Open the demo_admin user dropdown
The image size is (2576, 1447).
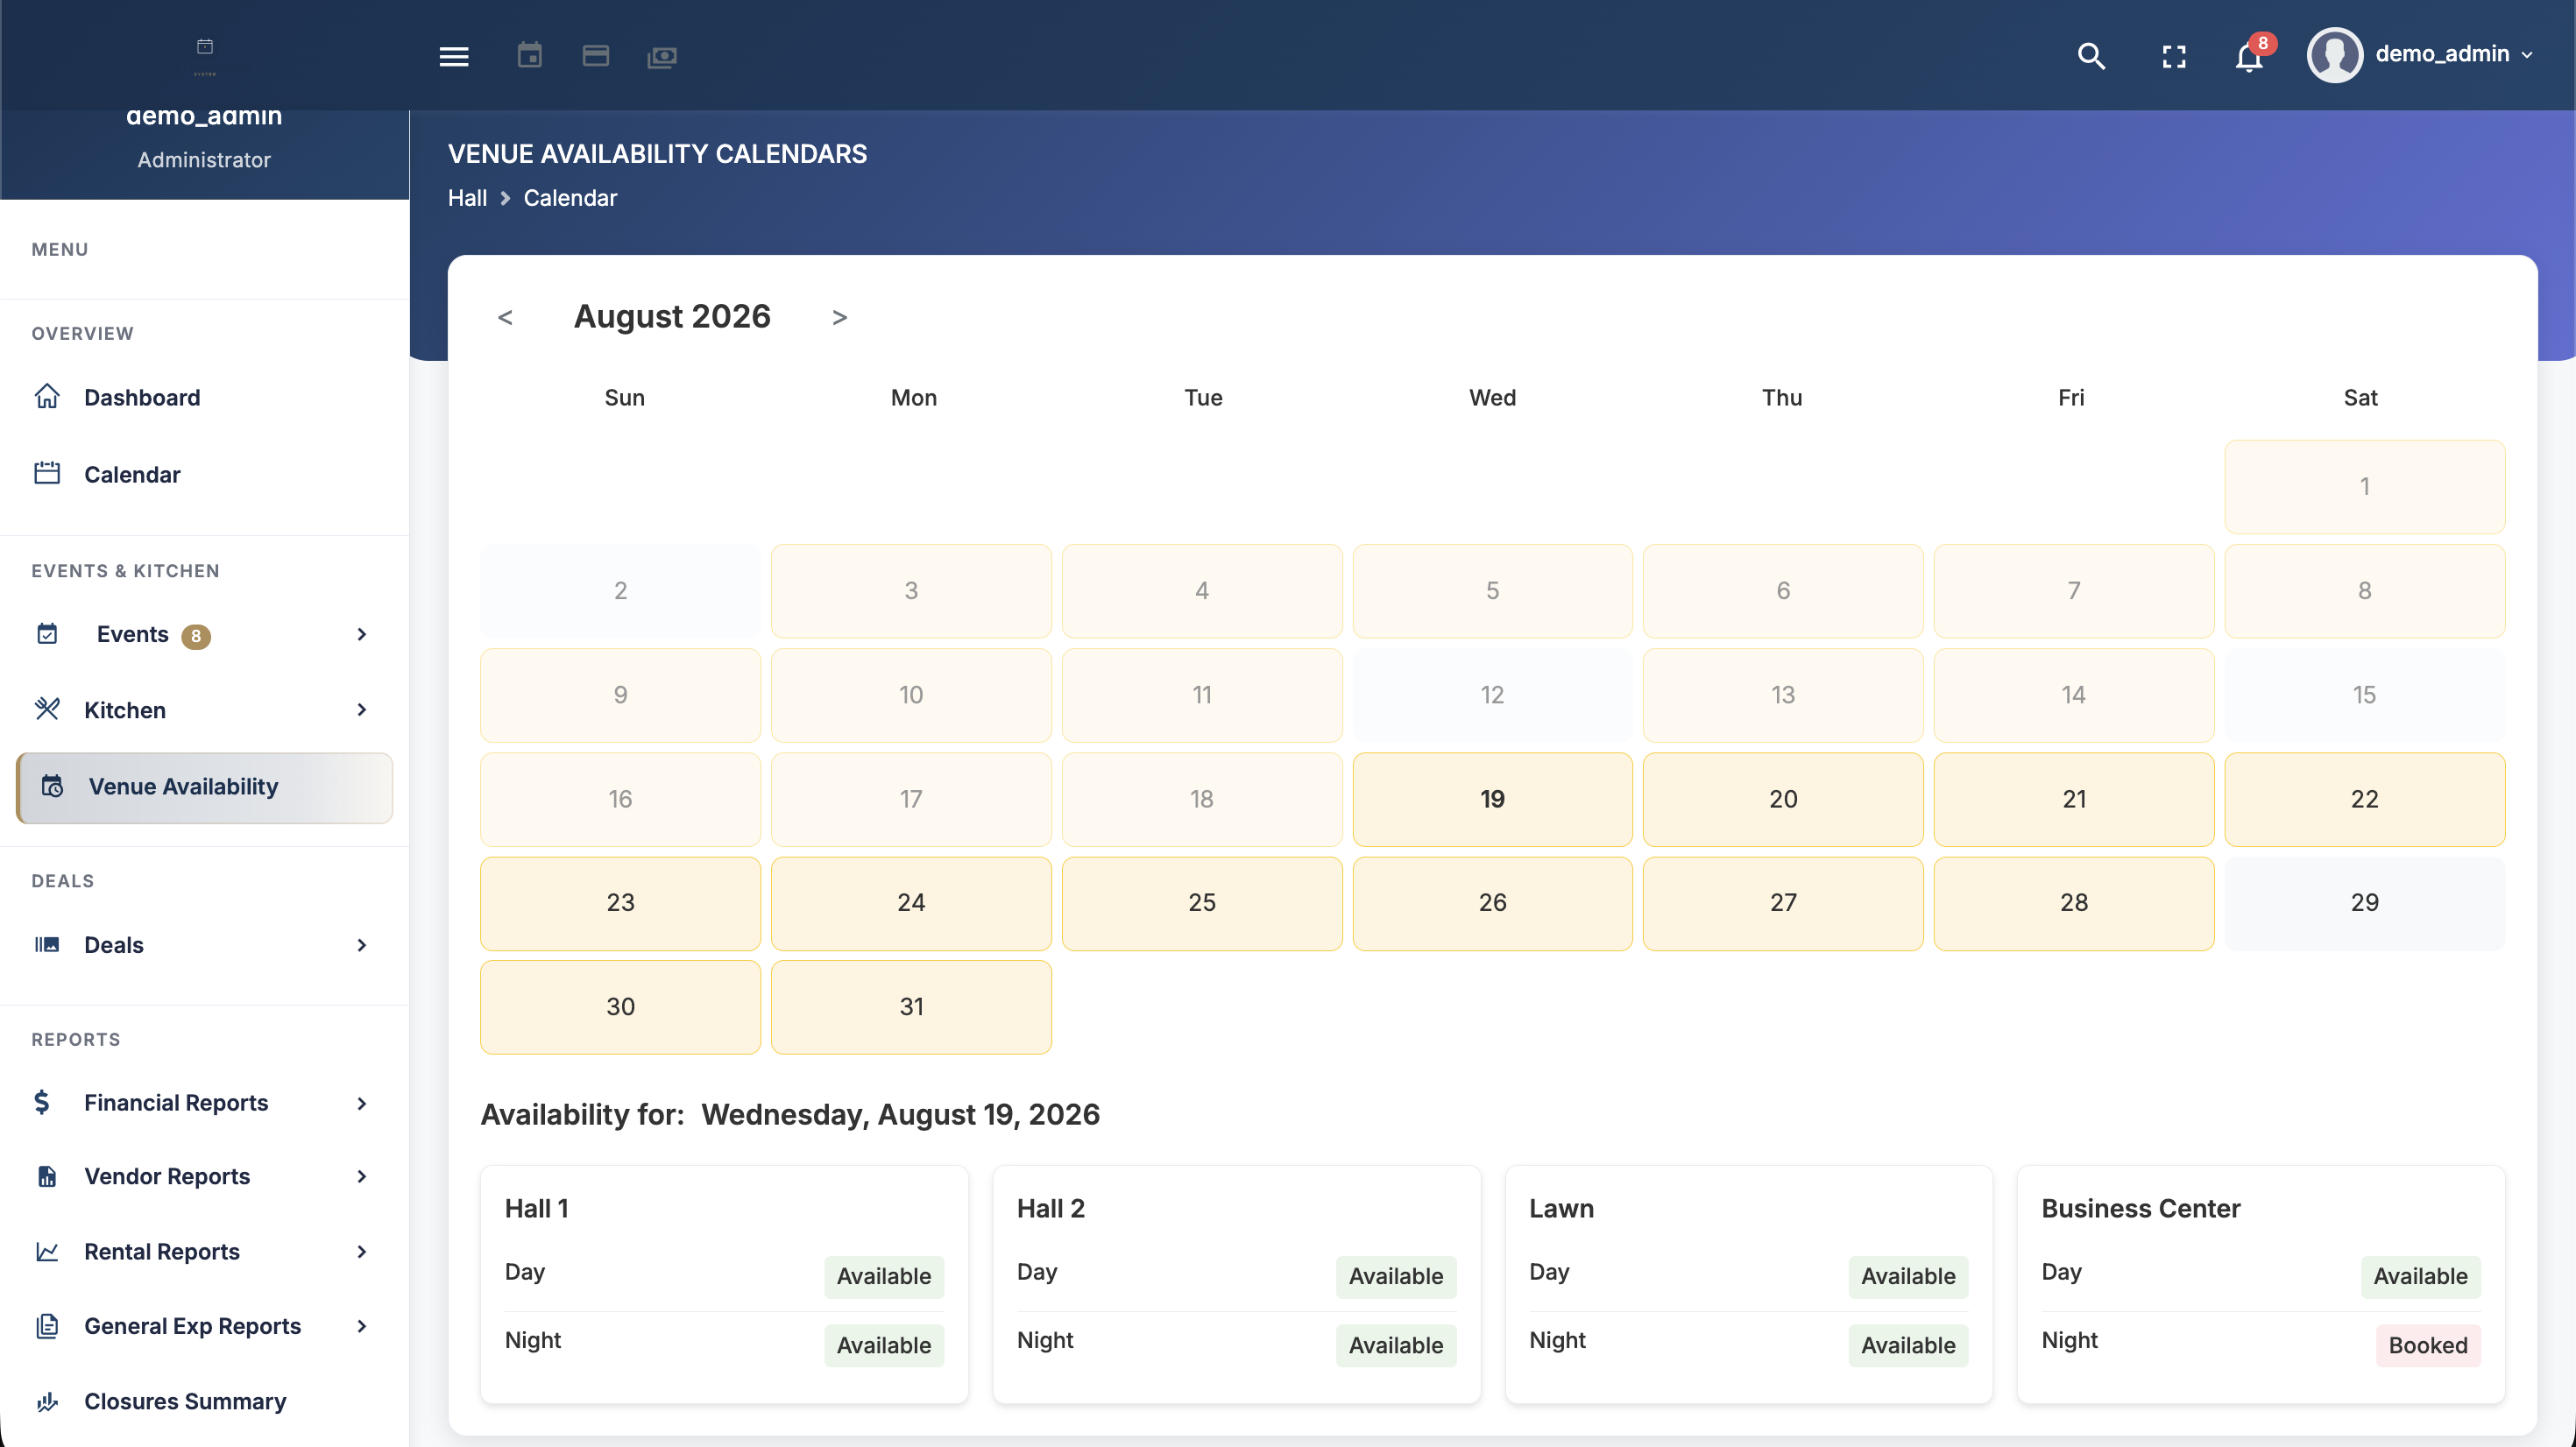(x=2420, y=54)
